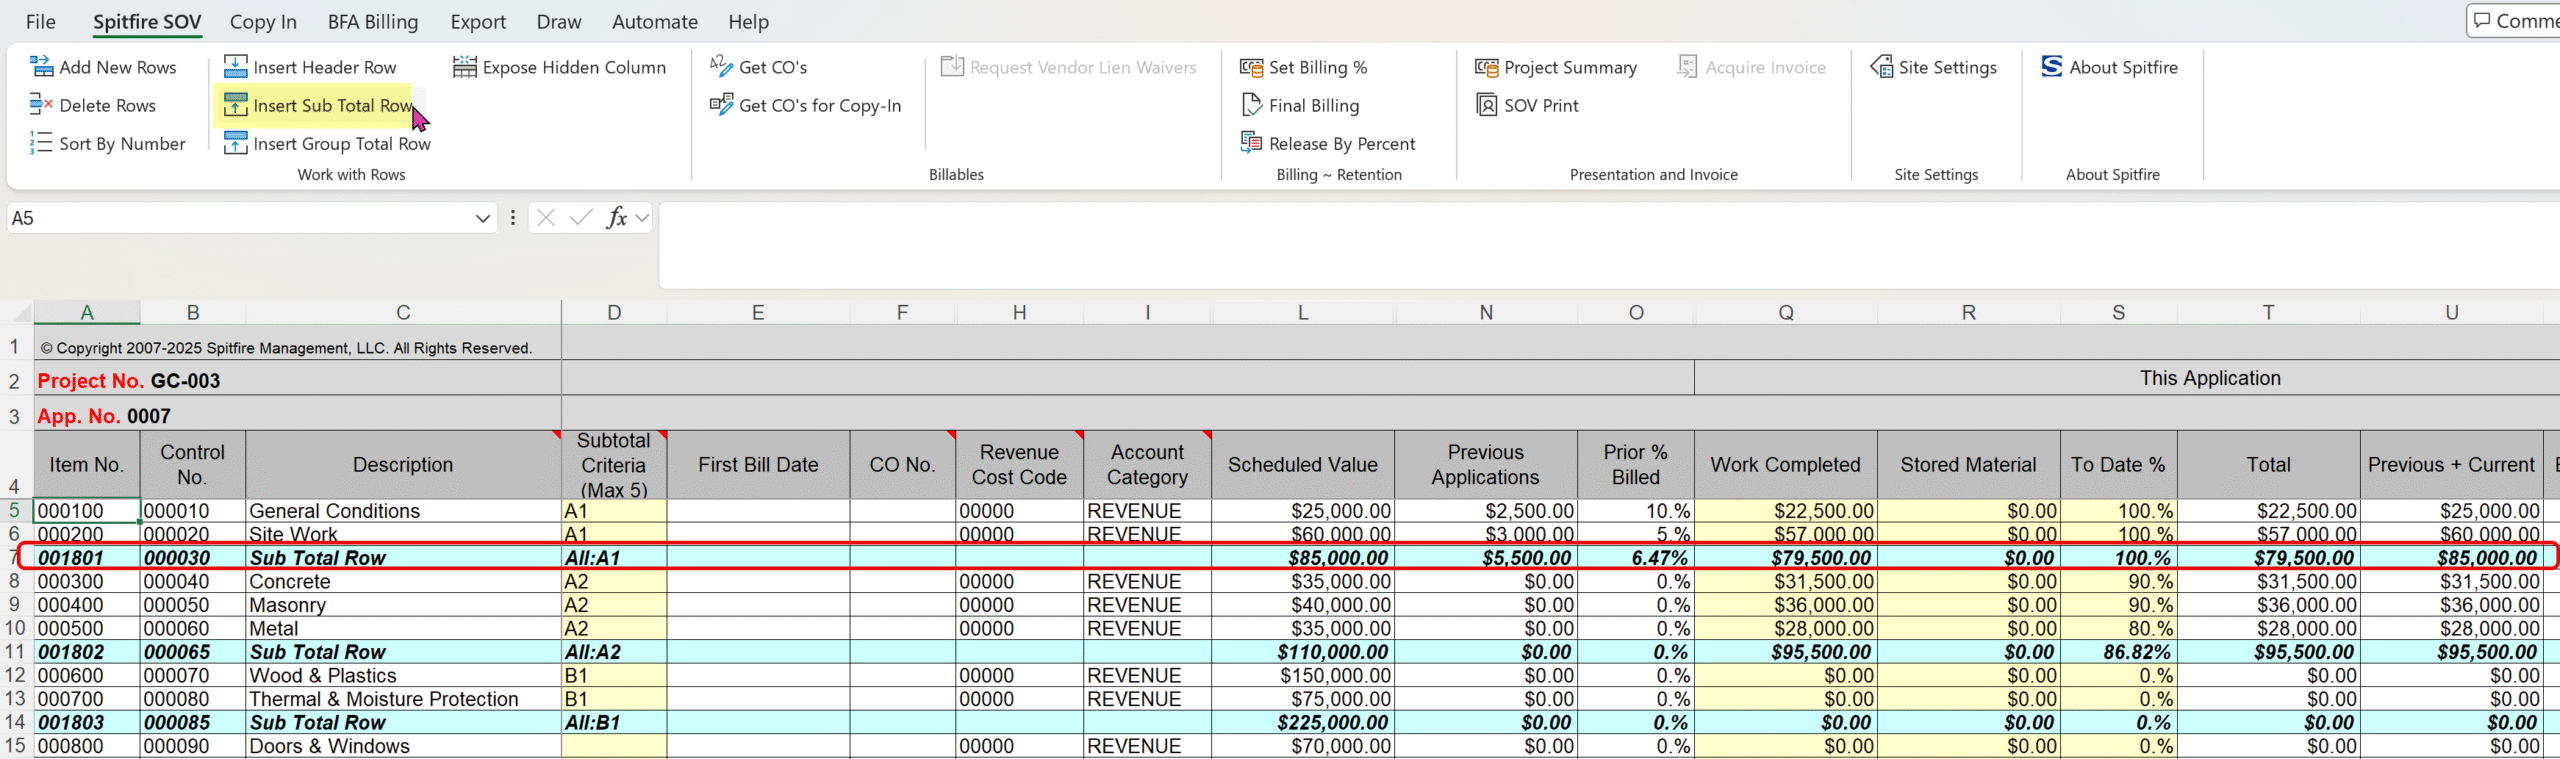The height and width of the screenshot is (759, 2560).
Task: Click the Add New Rows icon
Action: tap(41, 67)
